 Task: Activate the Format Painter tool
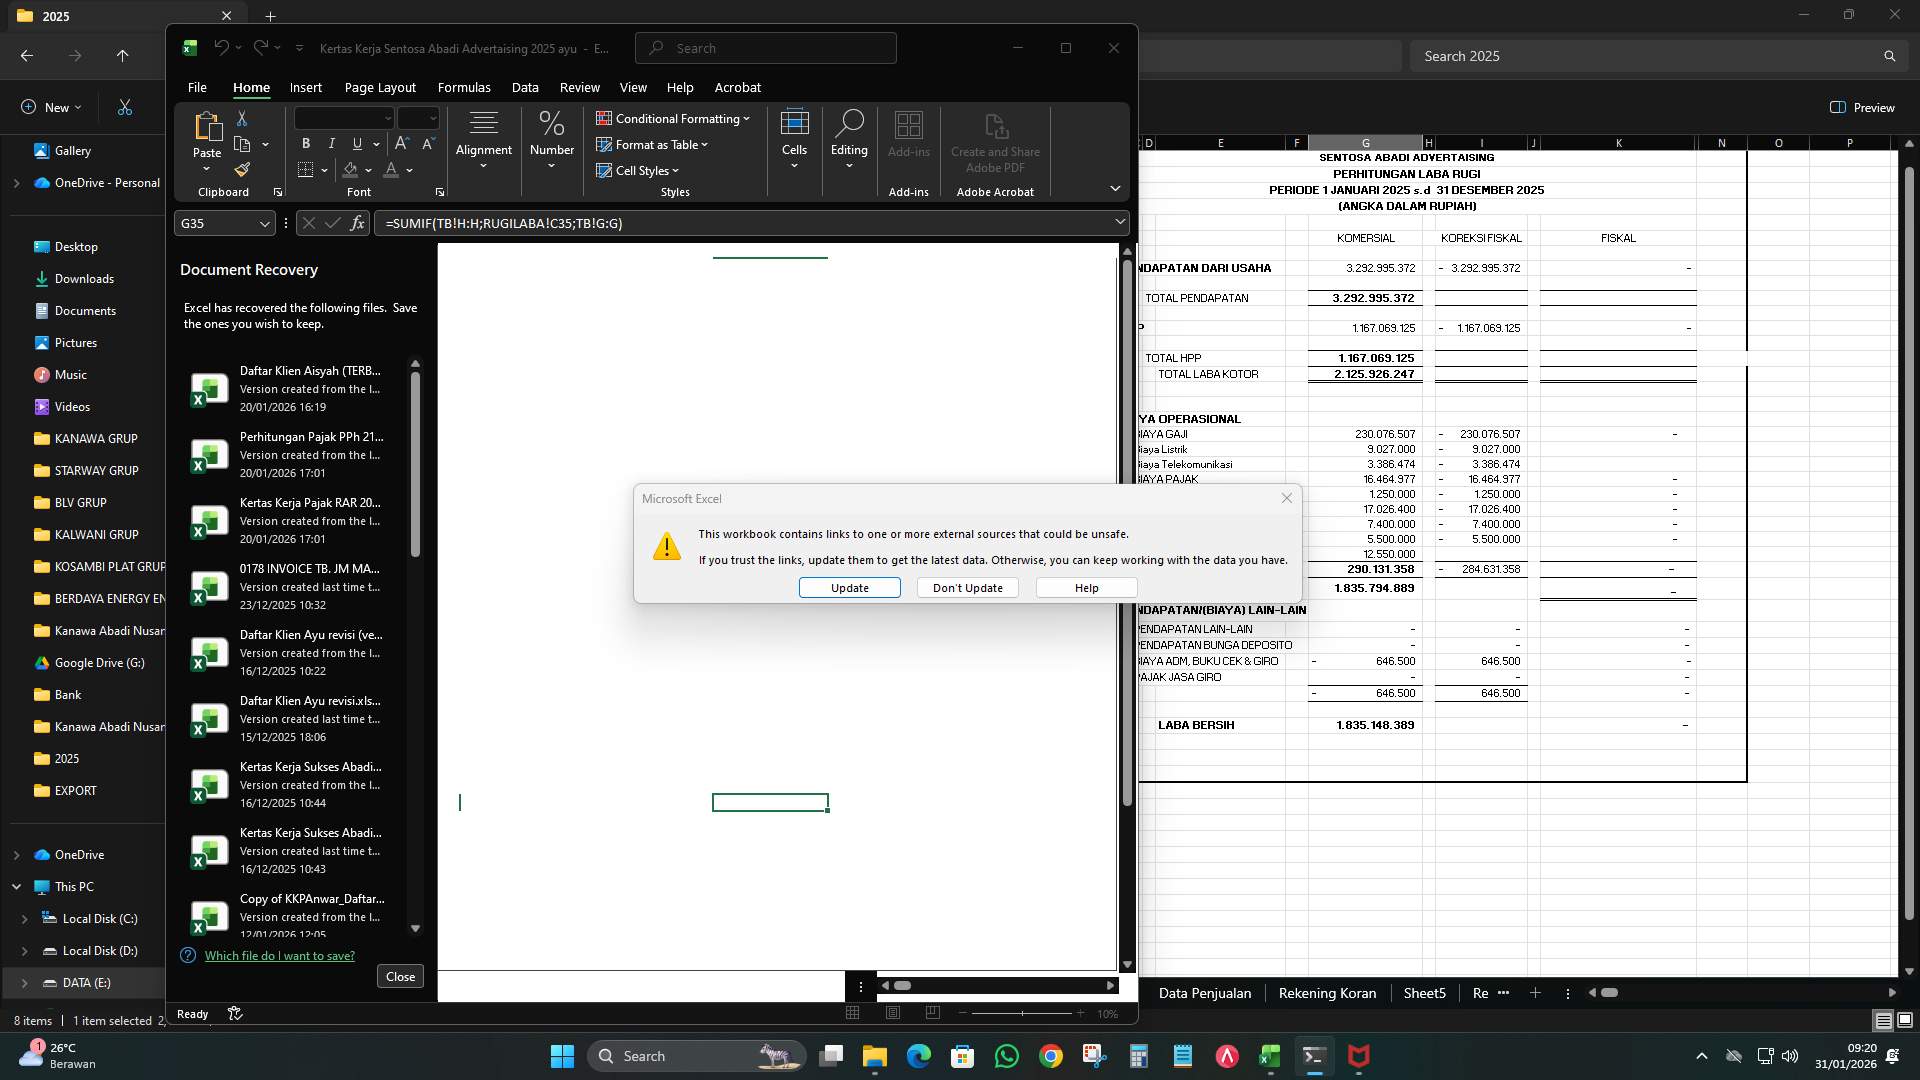(241, 169)
